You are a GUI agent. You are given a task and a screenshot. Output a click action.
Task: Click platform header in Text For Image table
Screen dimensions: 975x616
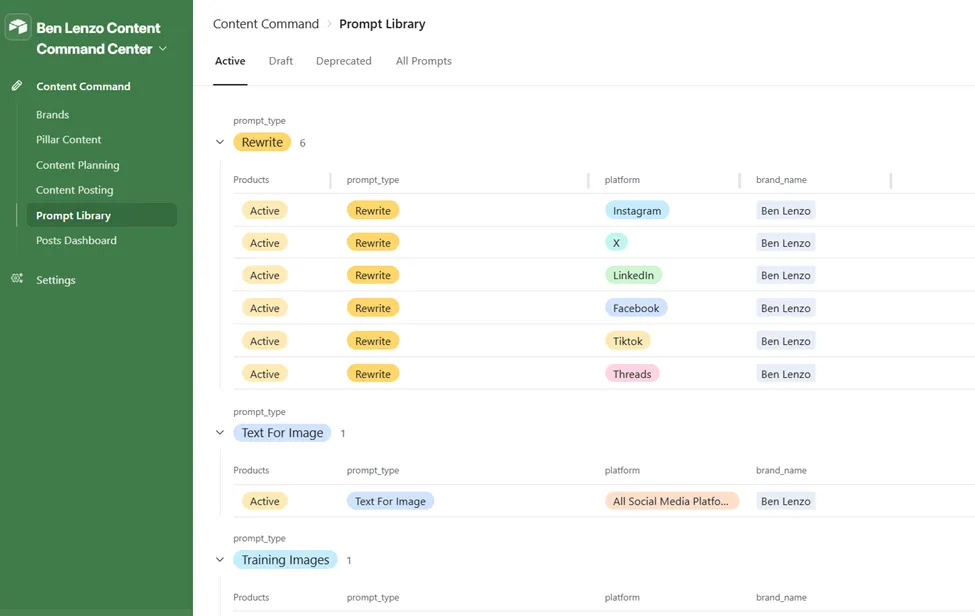[622, 471]
